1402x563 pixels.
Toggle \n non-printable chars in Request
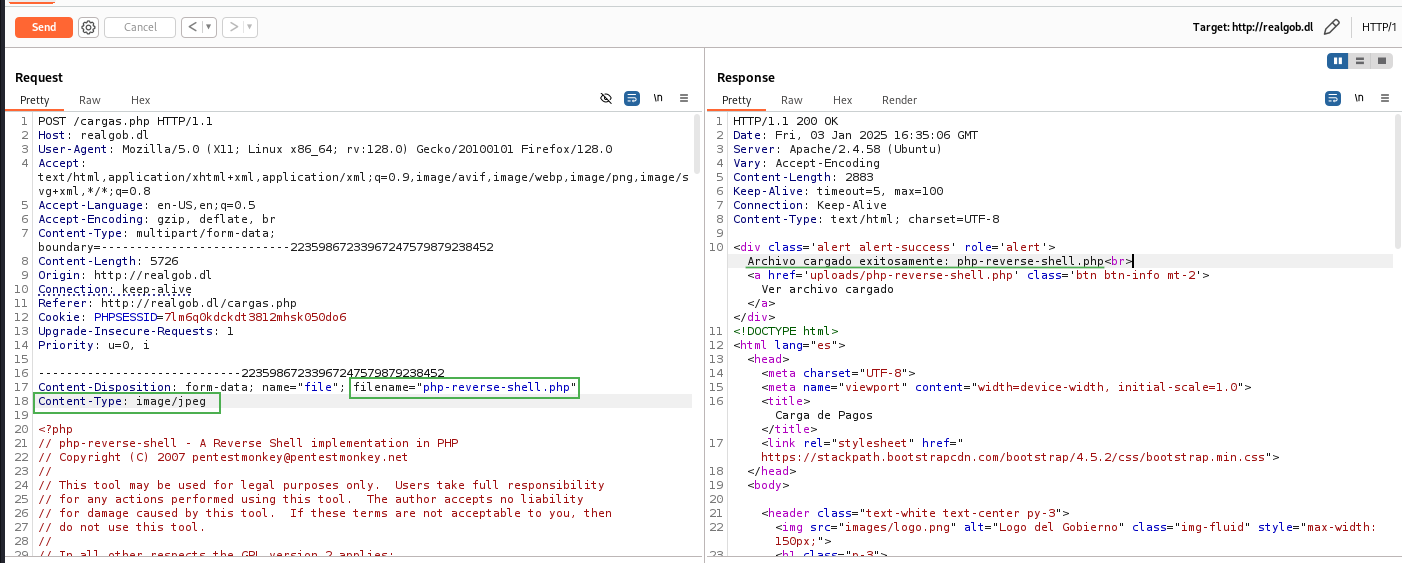coord(658,98)
